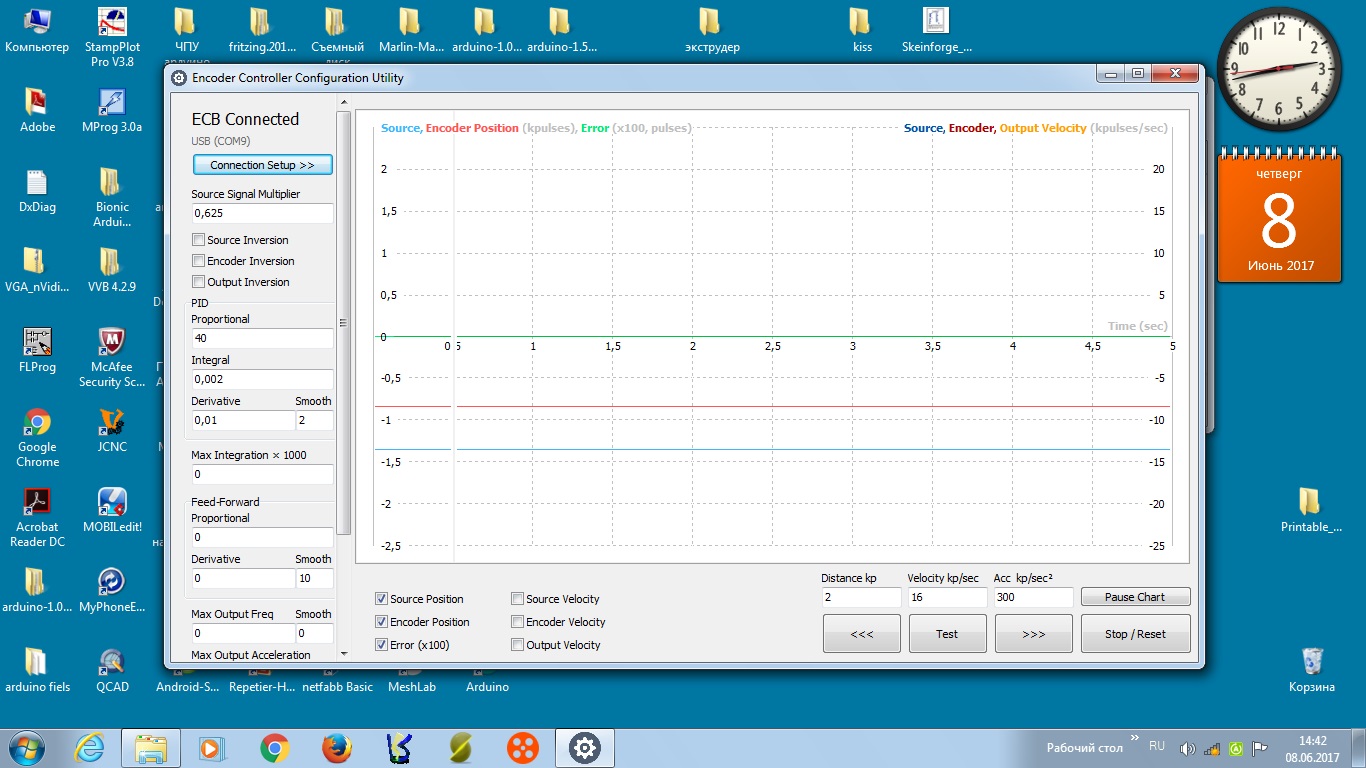Select the Skeinforge_ file on the desktop
Screen dimensions: 1366x768
(x=936, y=30)
